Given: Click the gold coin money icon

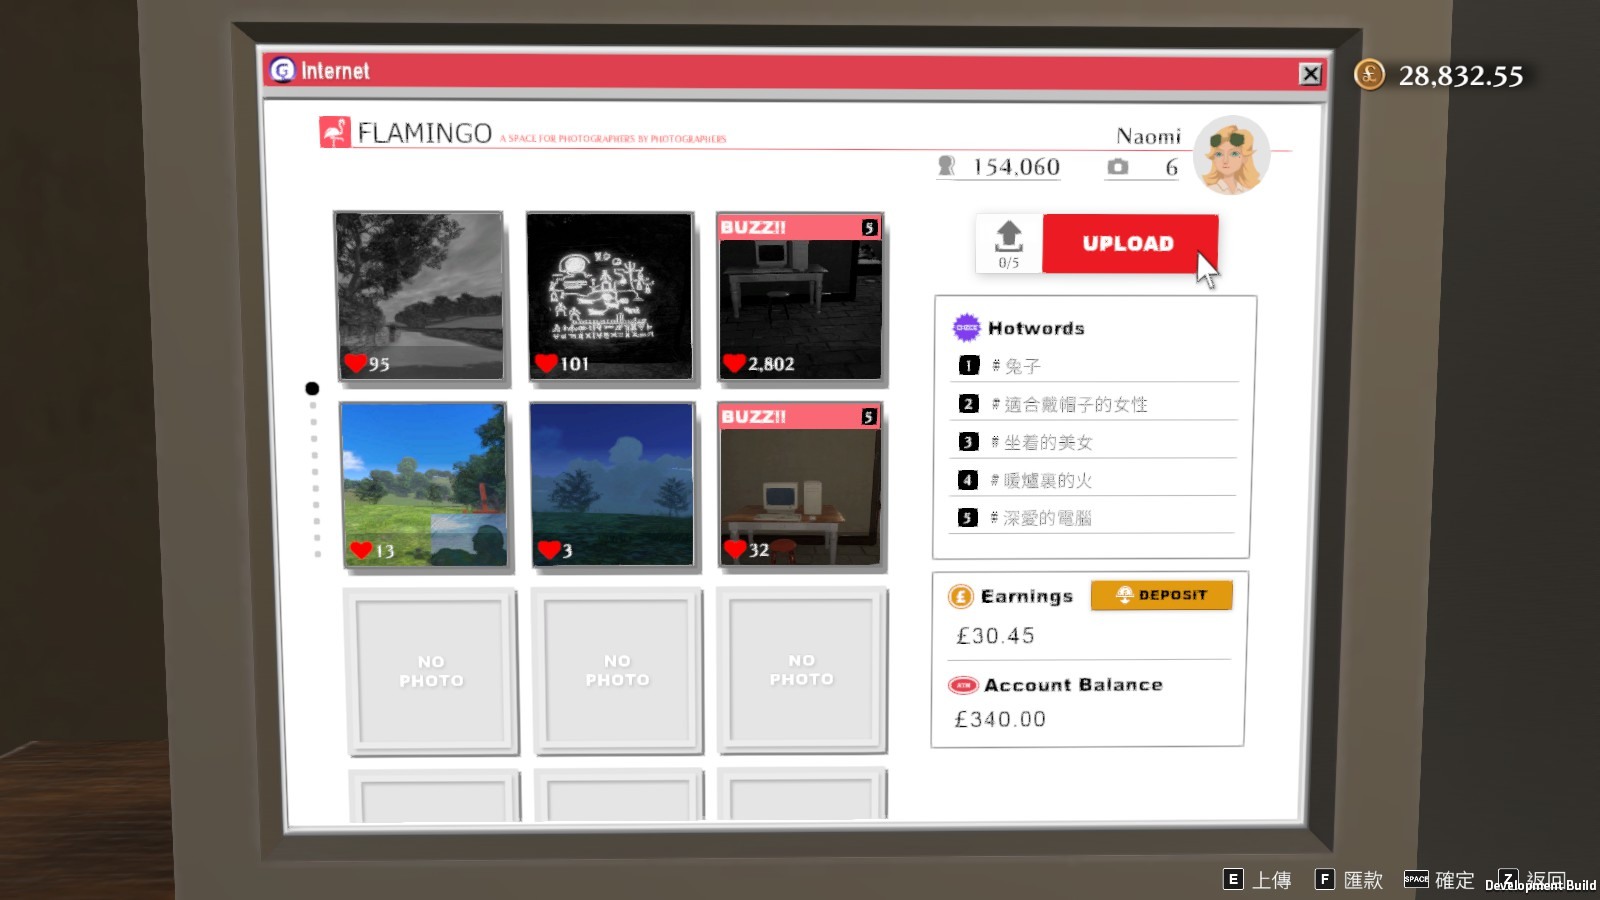Looking at the screenshot, I should (x=1369, y=75).
